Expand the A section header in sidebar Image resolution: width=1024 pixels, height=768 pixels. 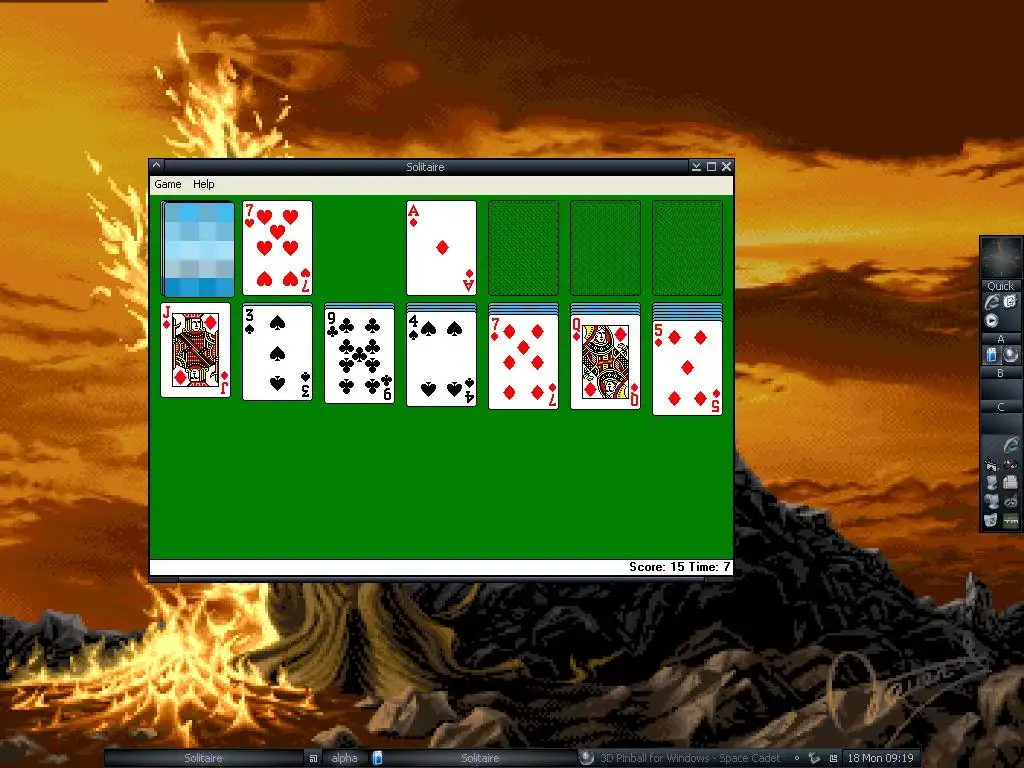pyautogui.click(x=1000, y=339)
